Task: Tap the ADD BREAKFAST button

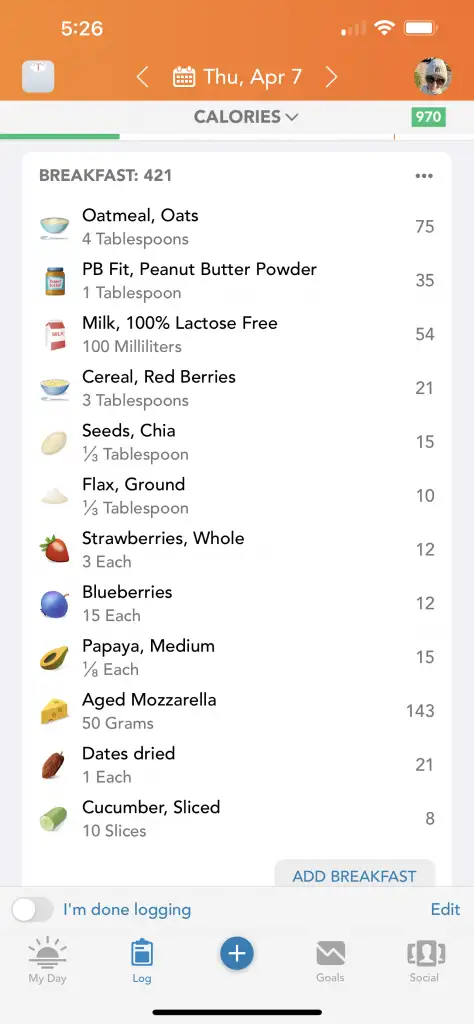Action: point(355,874)
